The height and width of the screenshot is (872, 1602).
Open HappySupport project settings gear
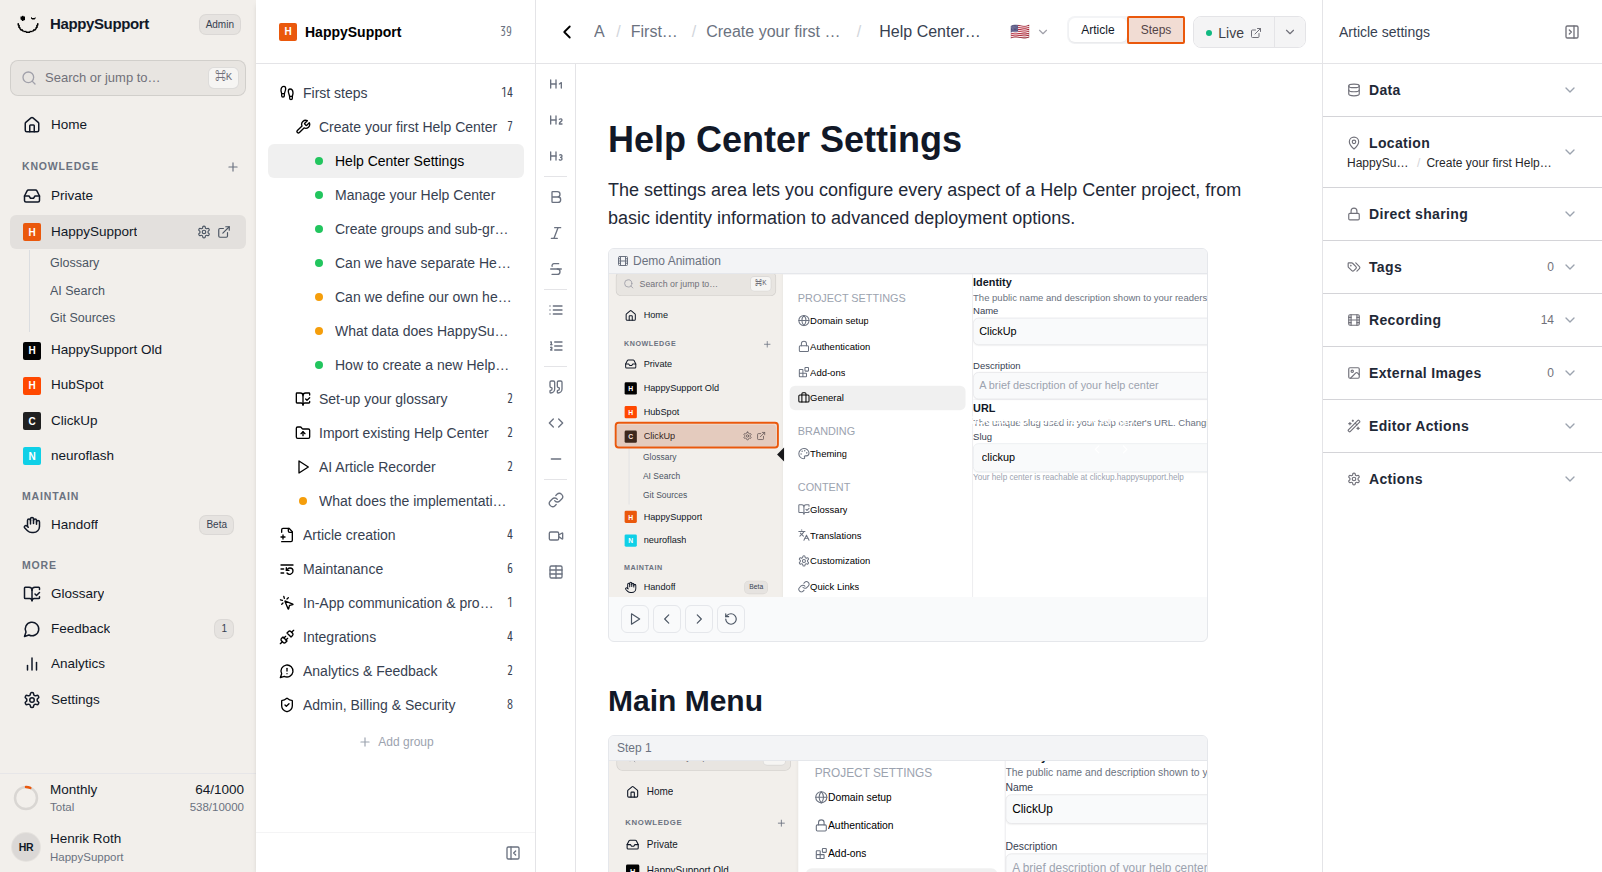tap(204, 232)
